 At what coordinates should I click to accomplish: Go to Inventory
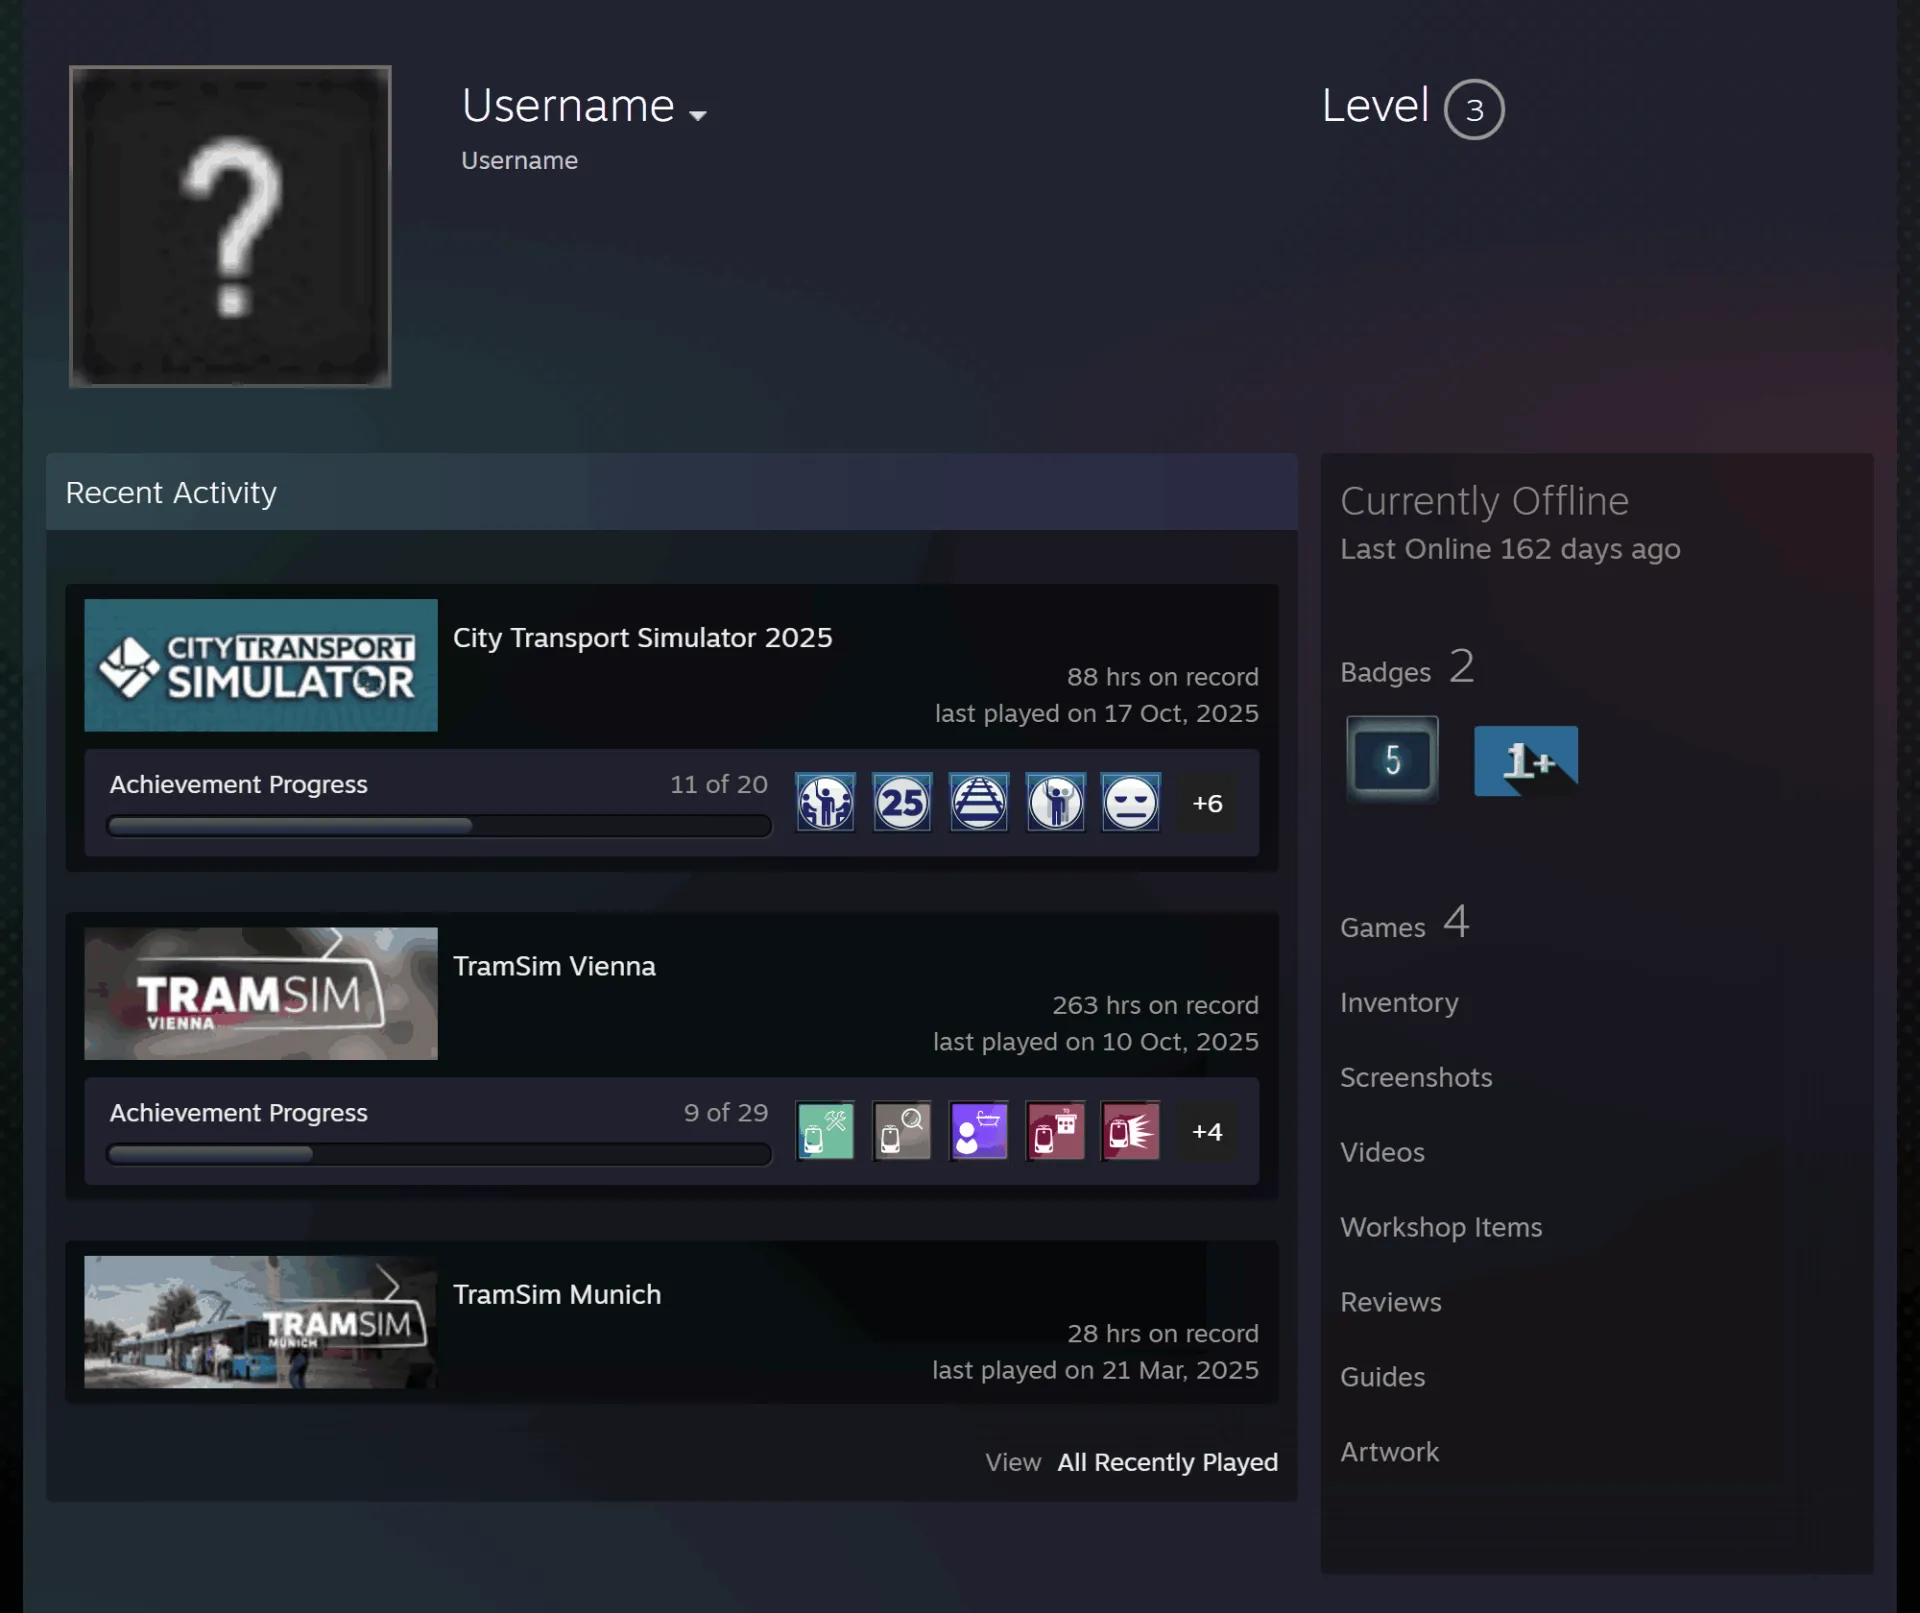1399,1003
